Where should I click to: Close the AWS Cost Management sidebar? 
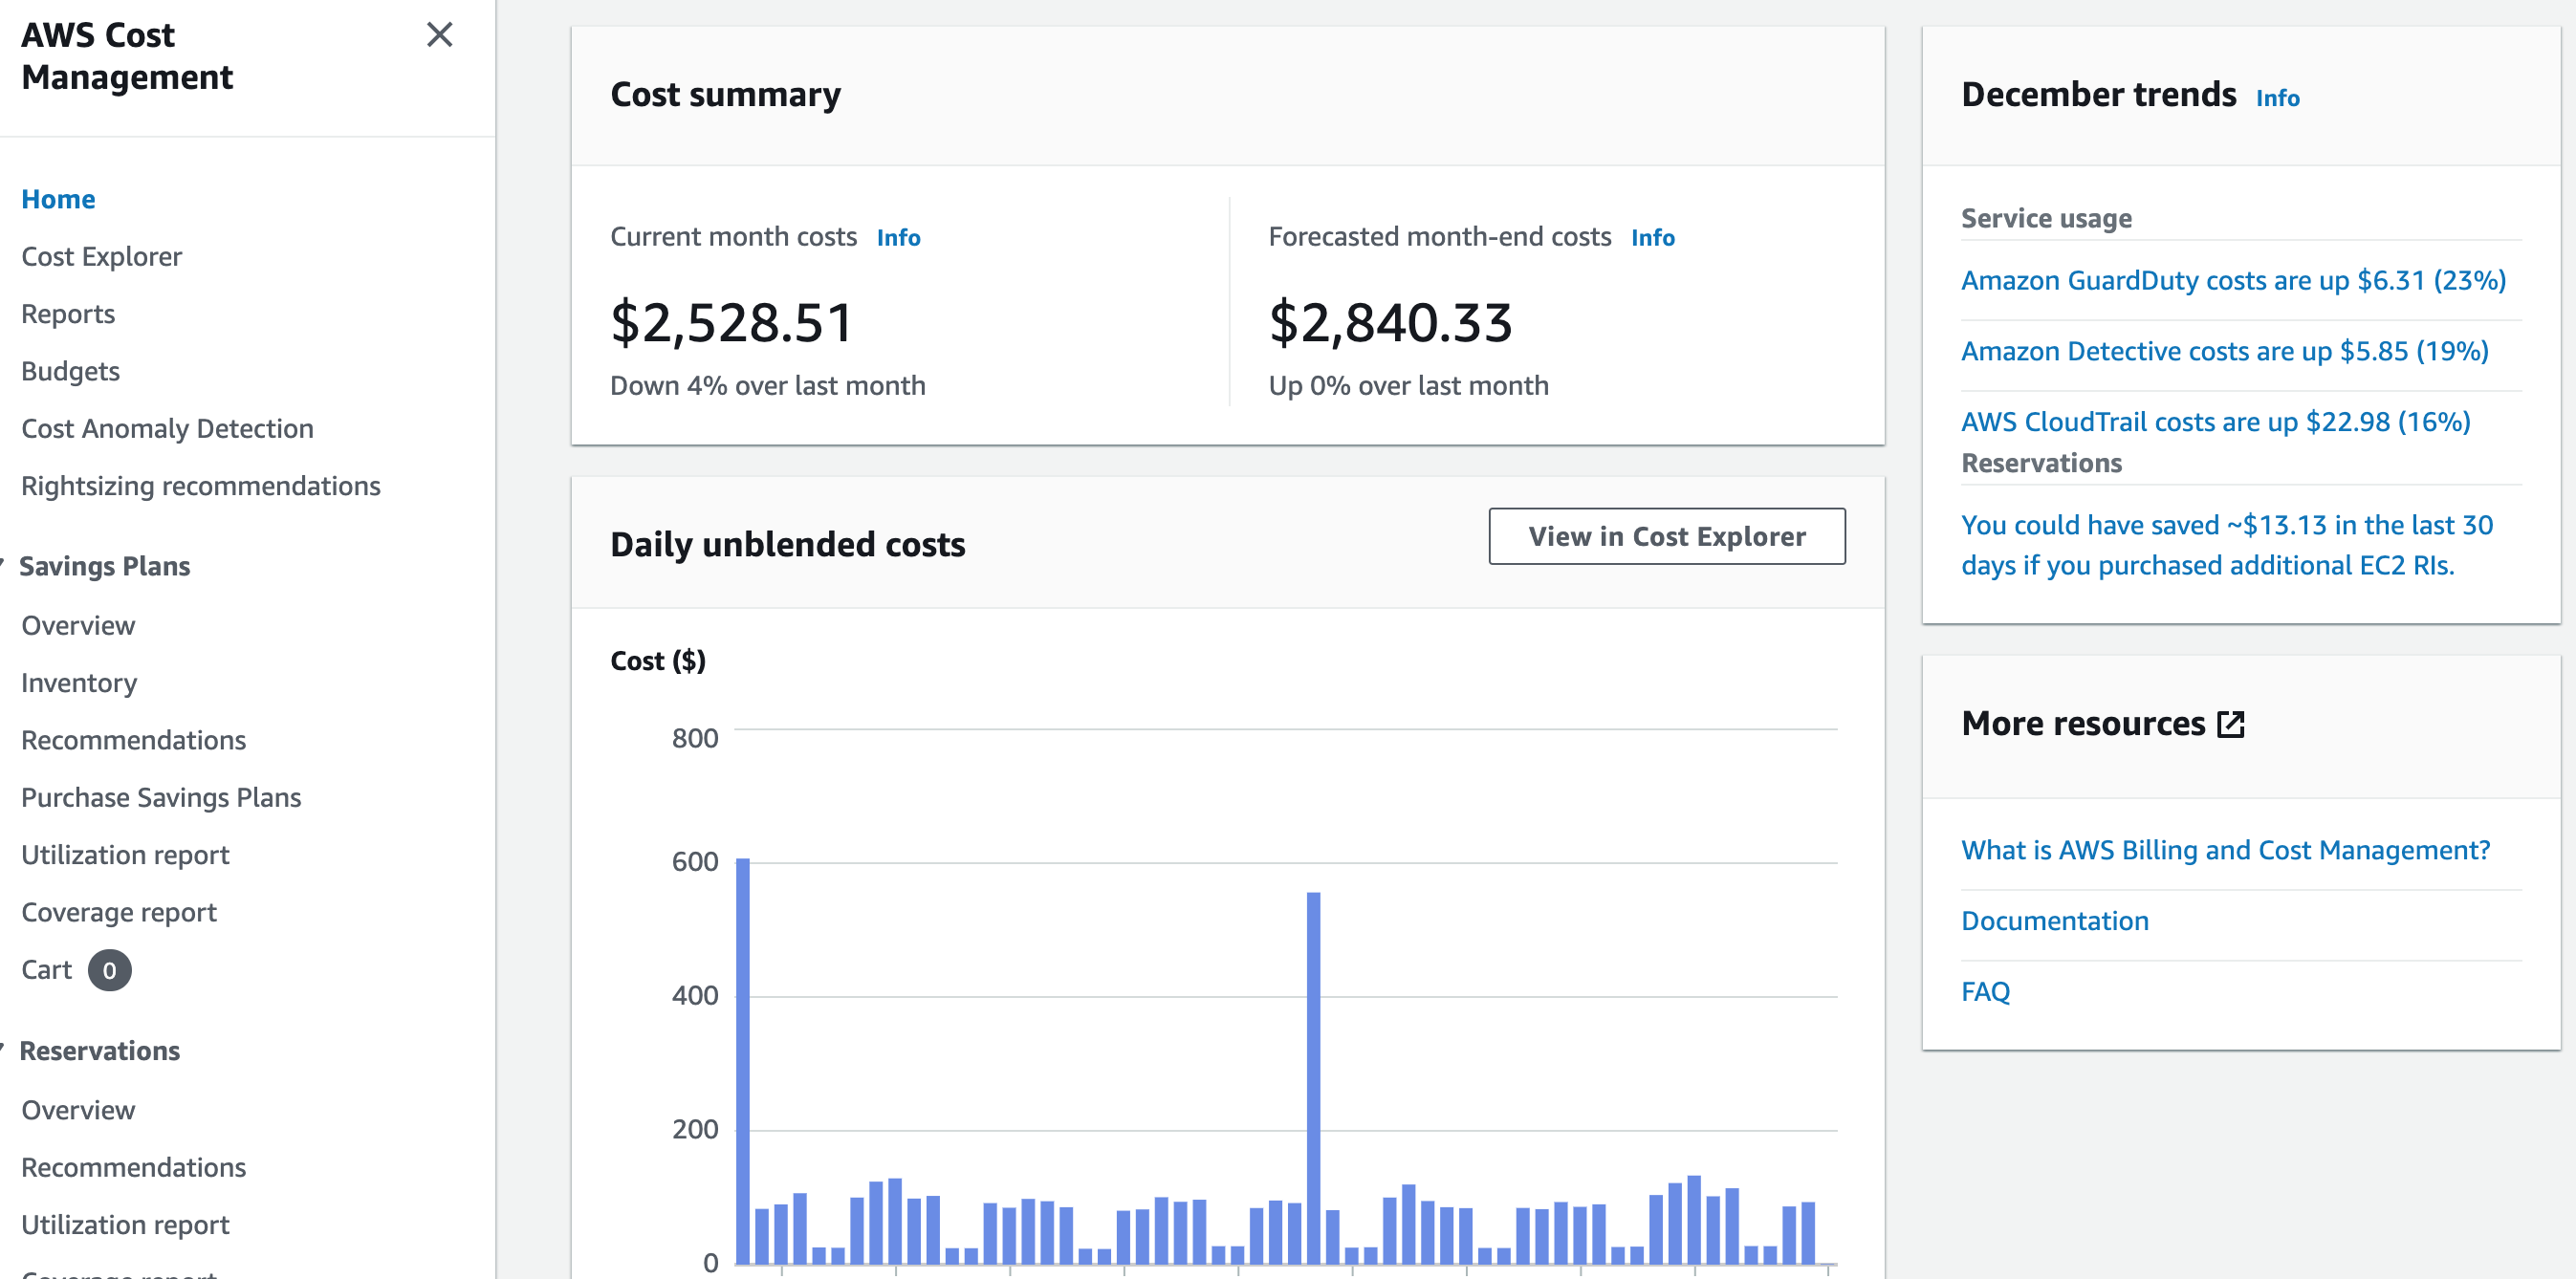click(x=439, y=35)
